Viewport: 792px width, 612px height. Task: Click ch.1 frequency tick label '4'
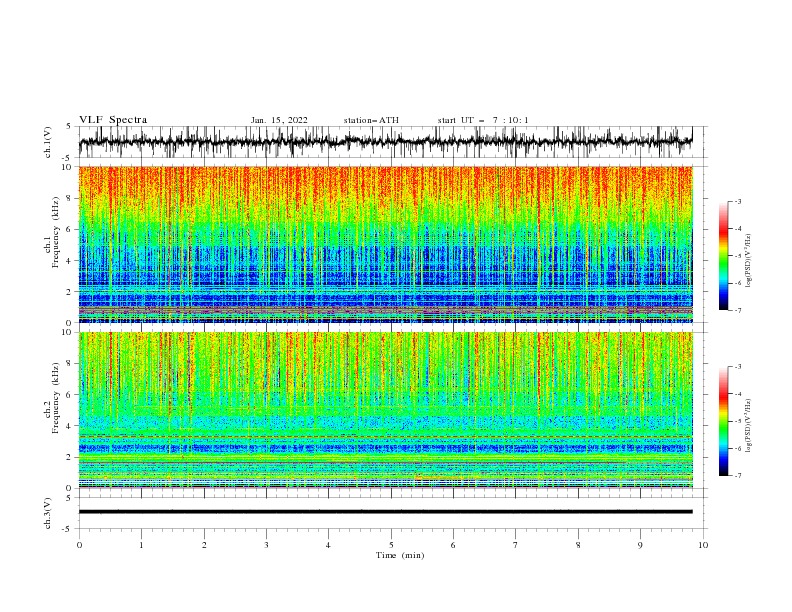pos(69,261)
